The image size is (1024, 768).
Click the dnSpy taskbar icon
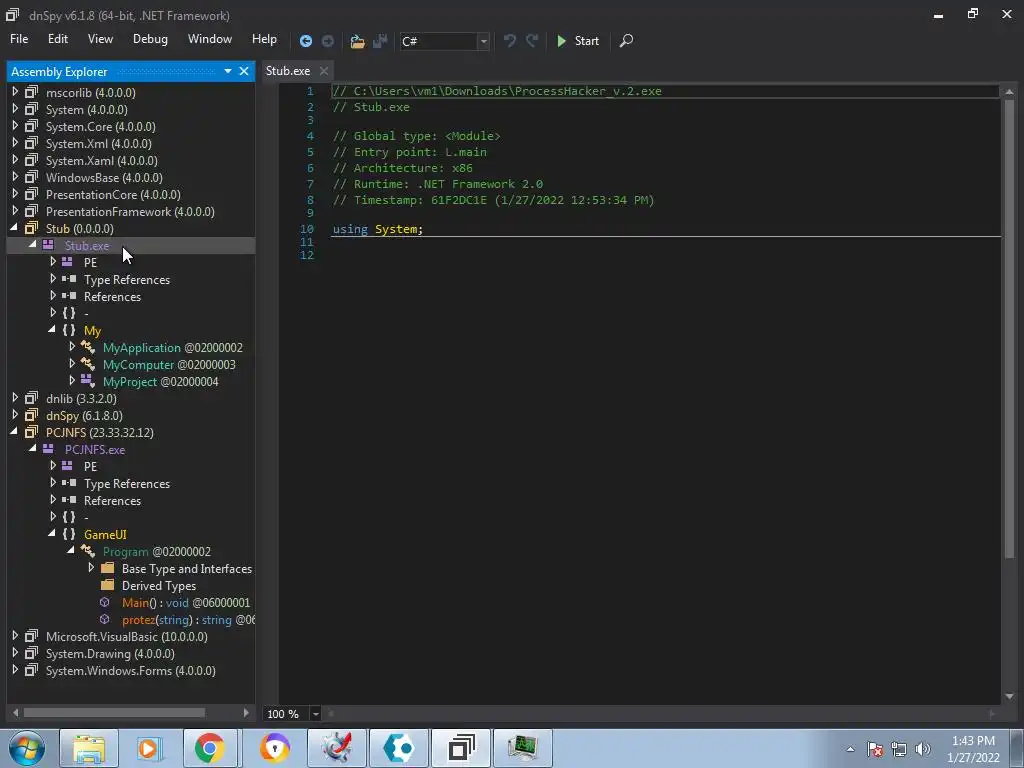click(x=462, y=748)
